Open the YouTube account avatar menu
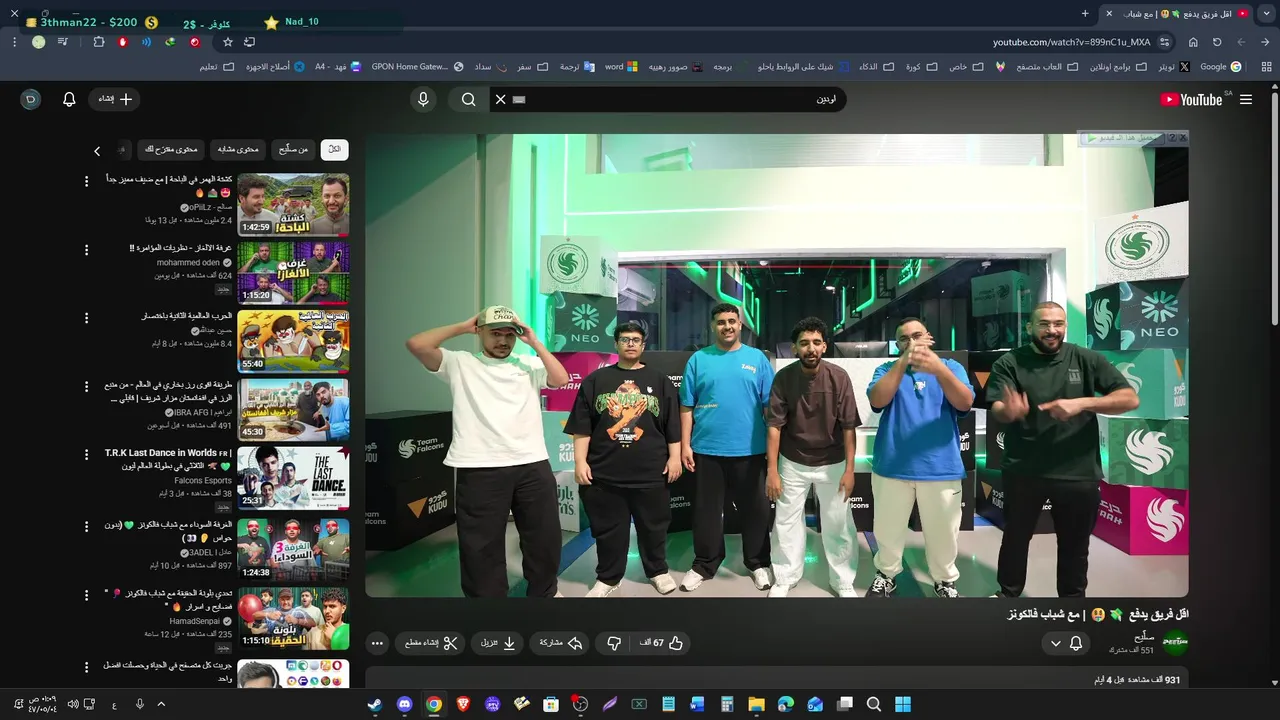The image size is (1280, 720). [x=31, y=99]
